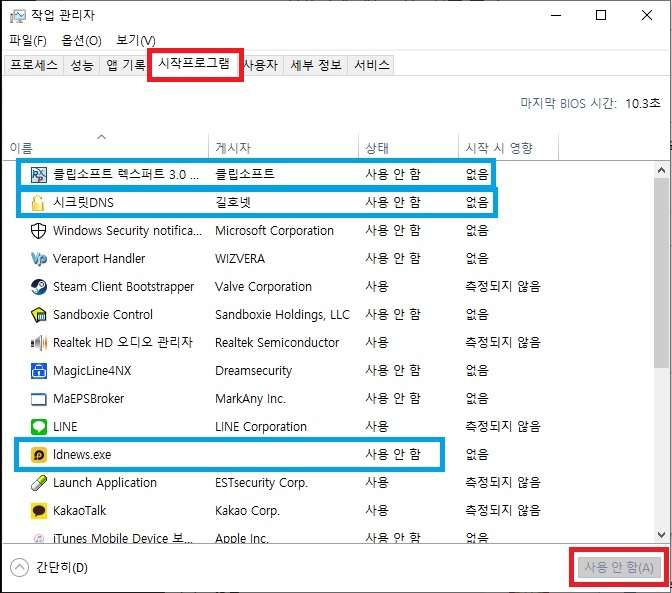
Task: Click the Veraport Handler icon
Action: 39,259
